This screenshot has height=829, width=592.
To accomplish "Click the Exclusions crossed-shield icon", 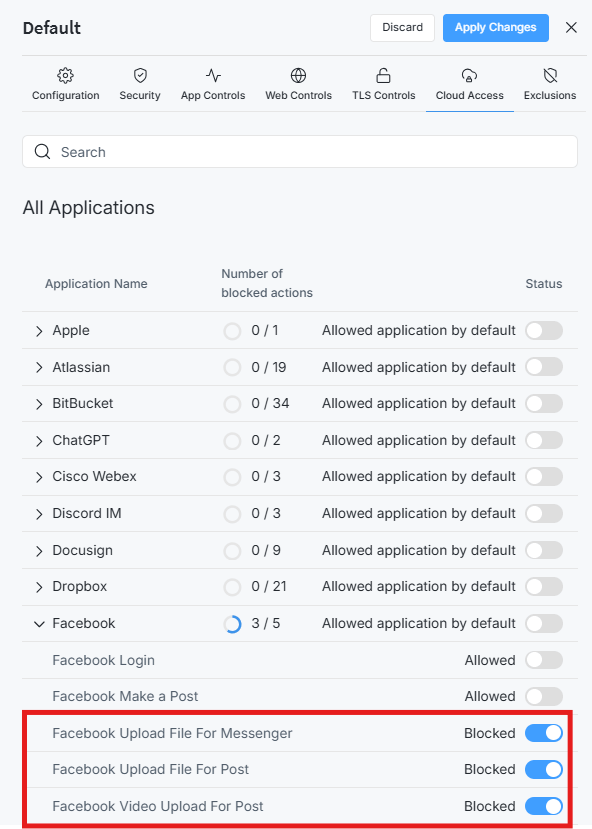I will (550, 76).
